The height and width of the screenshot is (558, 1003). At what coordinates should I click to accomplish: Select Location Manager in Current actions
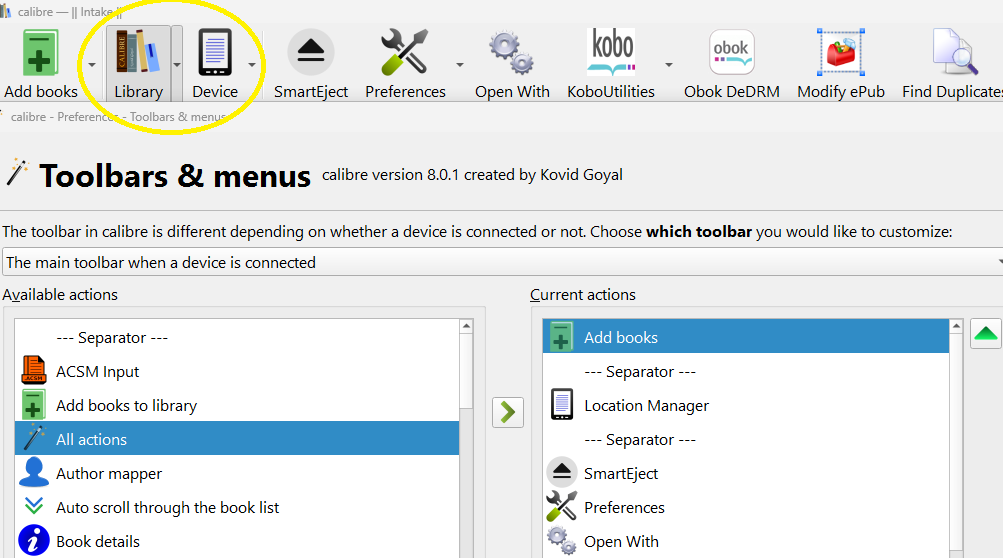click(x=746, y=405)
